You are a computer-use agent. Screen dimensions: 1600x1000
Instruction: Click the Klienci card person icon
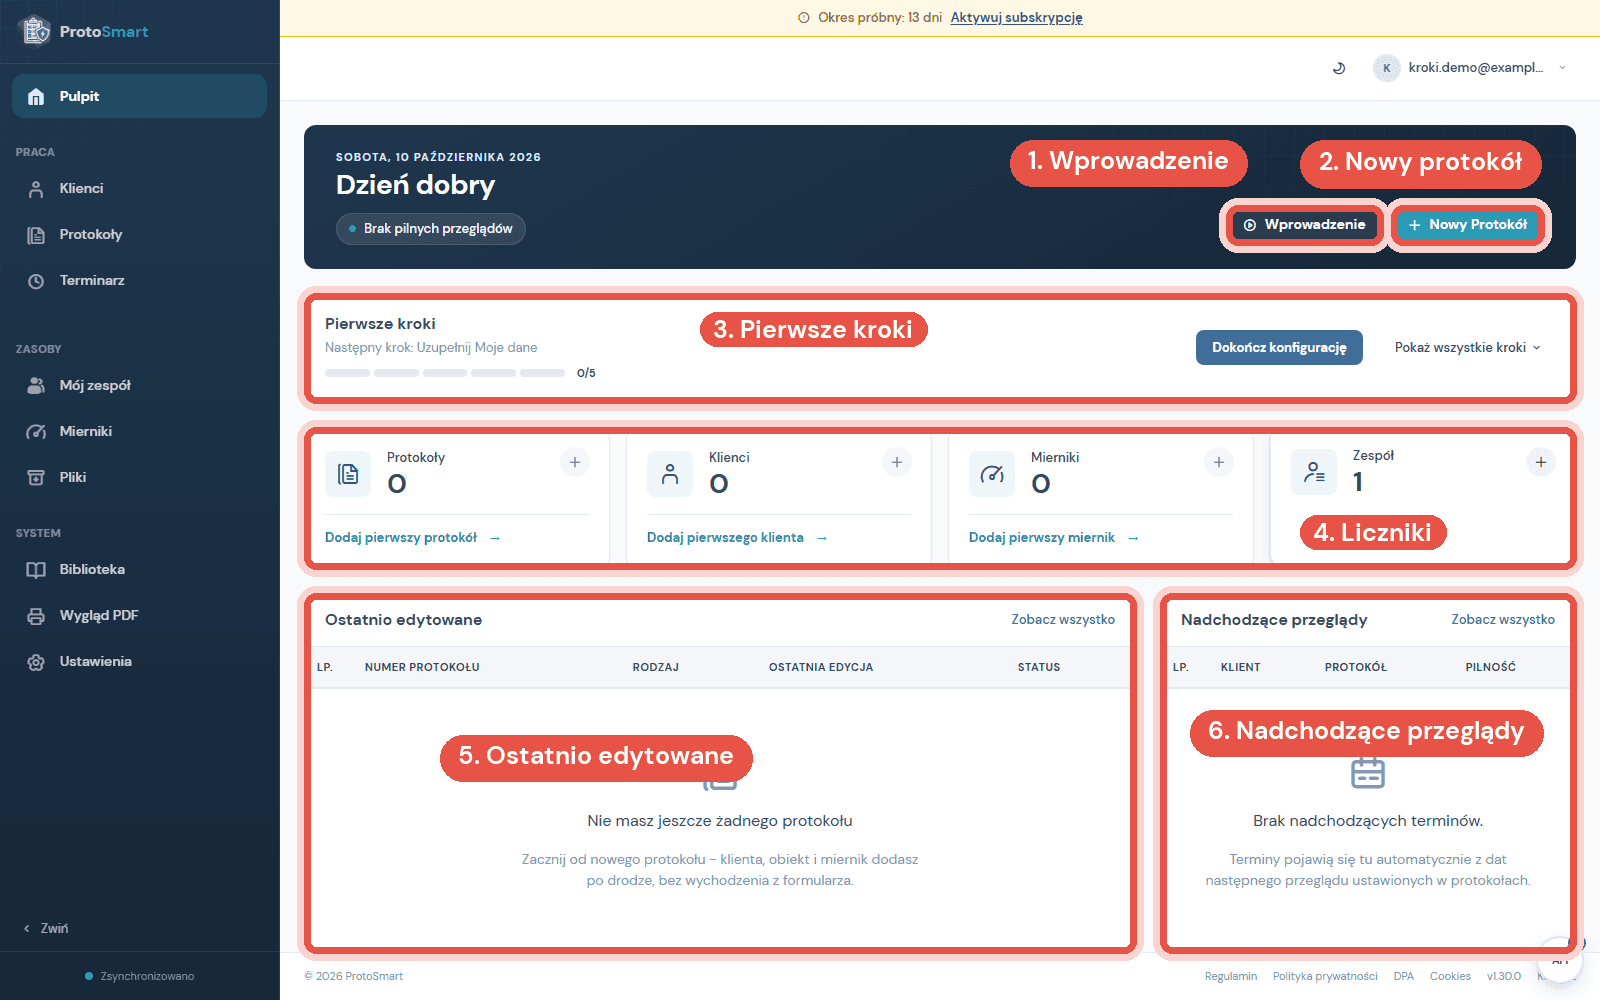670,474
